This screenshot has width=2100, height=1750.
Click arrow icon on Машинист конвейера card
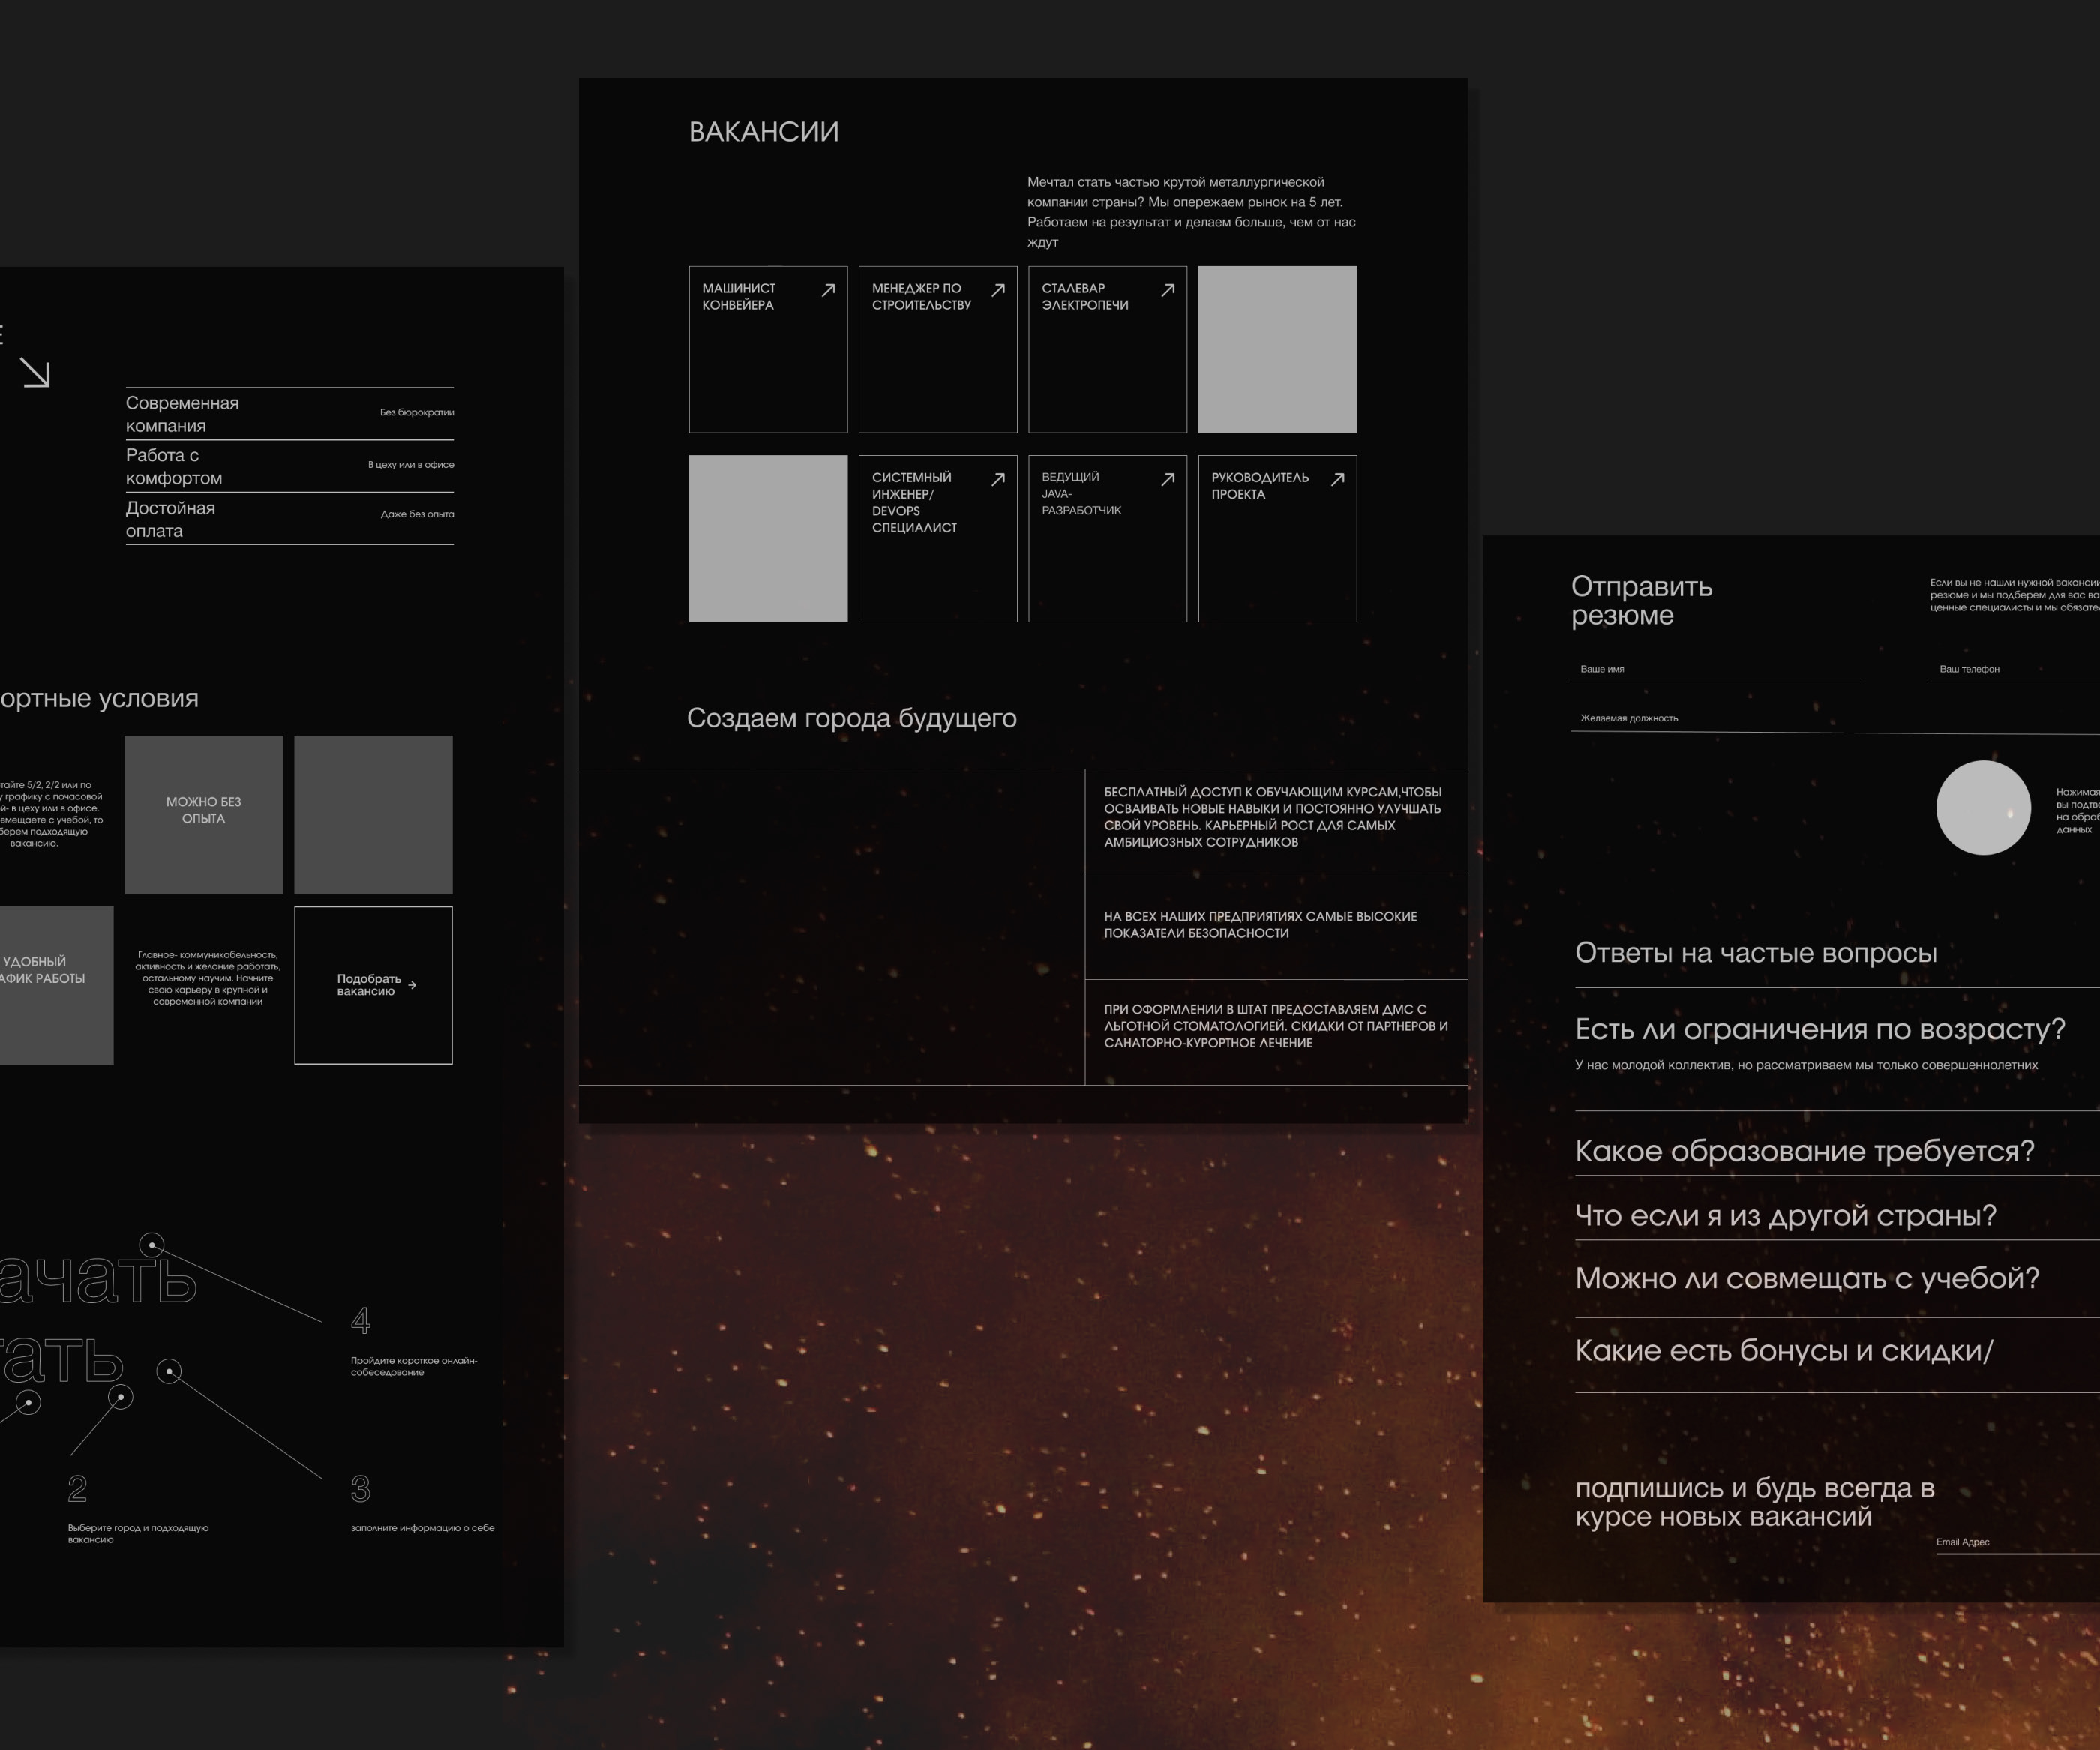click(x=828, y=290)
